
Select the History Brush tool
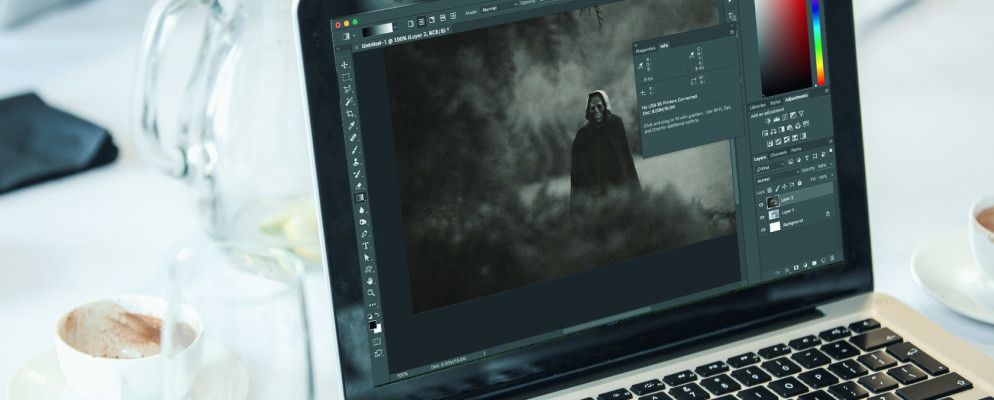coord(358,172)
